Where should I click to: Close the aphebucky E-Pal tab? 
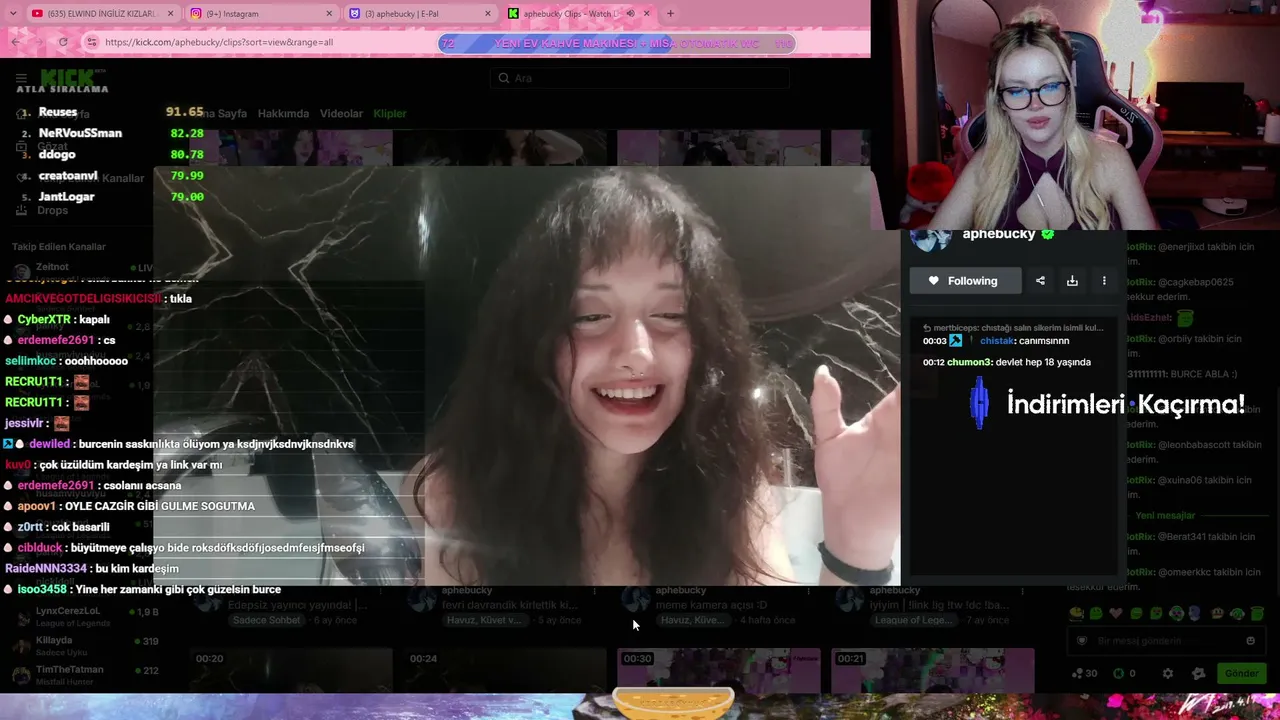pyautogui.click(x=488, y=14)
